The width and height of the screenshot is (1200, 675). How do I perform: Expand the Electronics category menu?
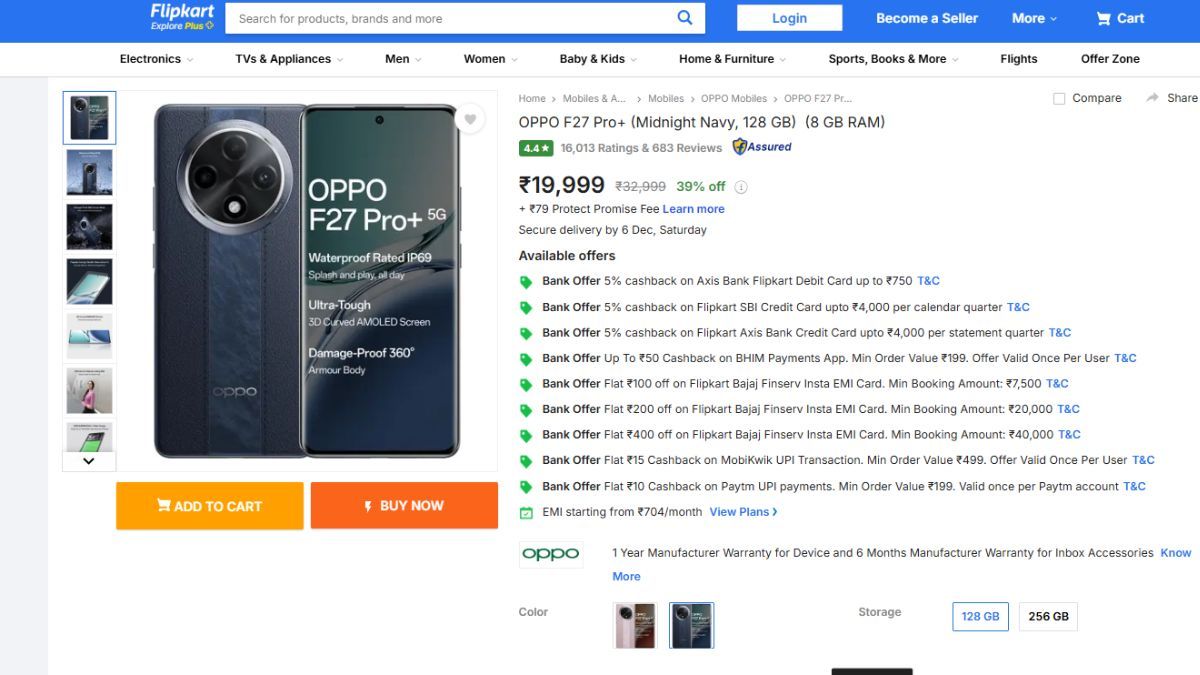(156, 59)
